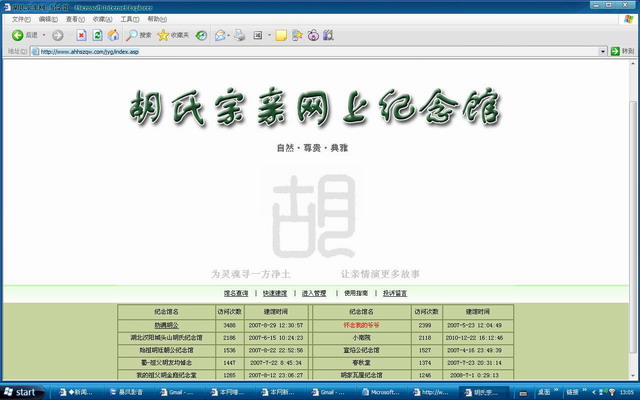Open the 胡家瓦屋纪念馆 entry

click(x=361, y=375)
